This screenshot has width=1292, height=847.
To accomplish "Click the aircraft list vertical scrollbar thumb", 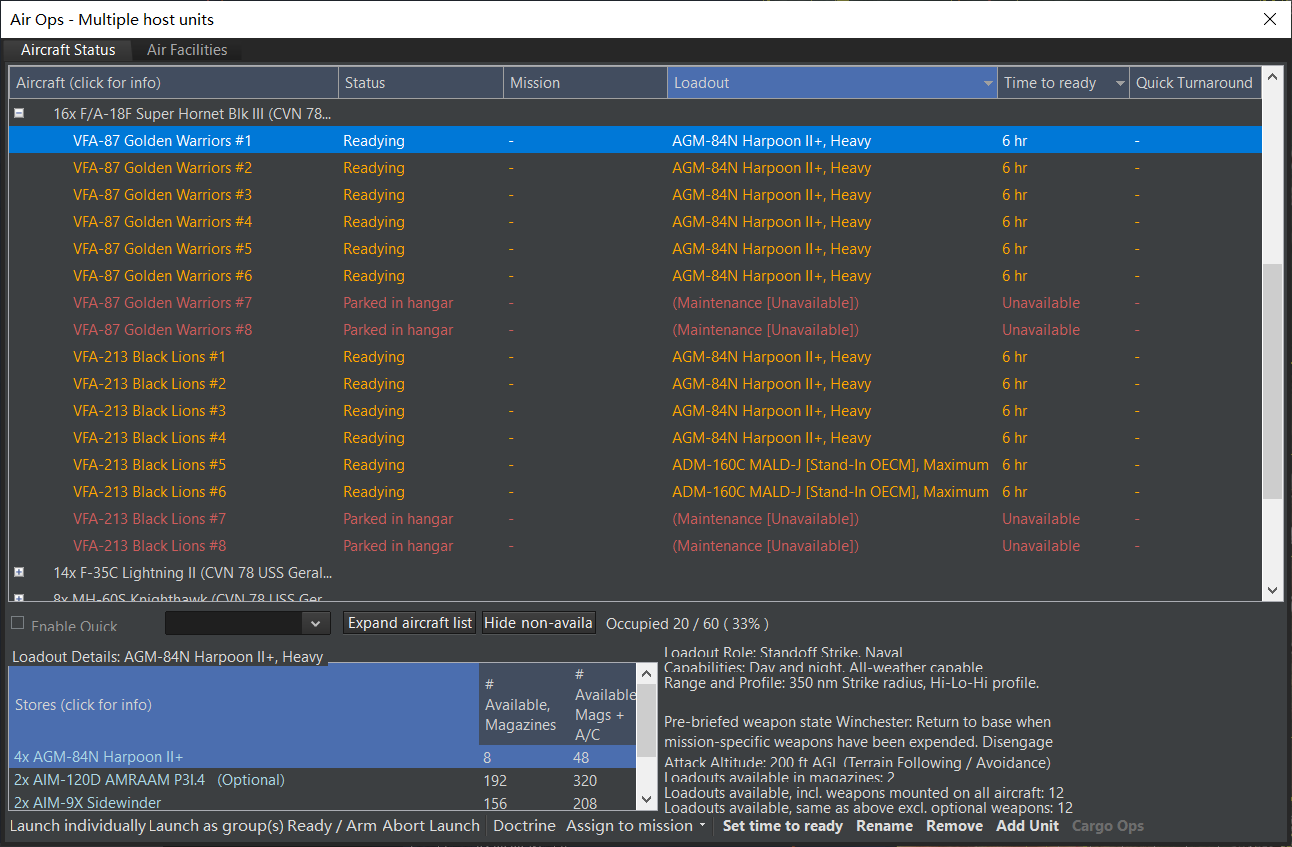I will pos(1272,381).
